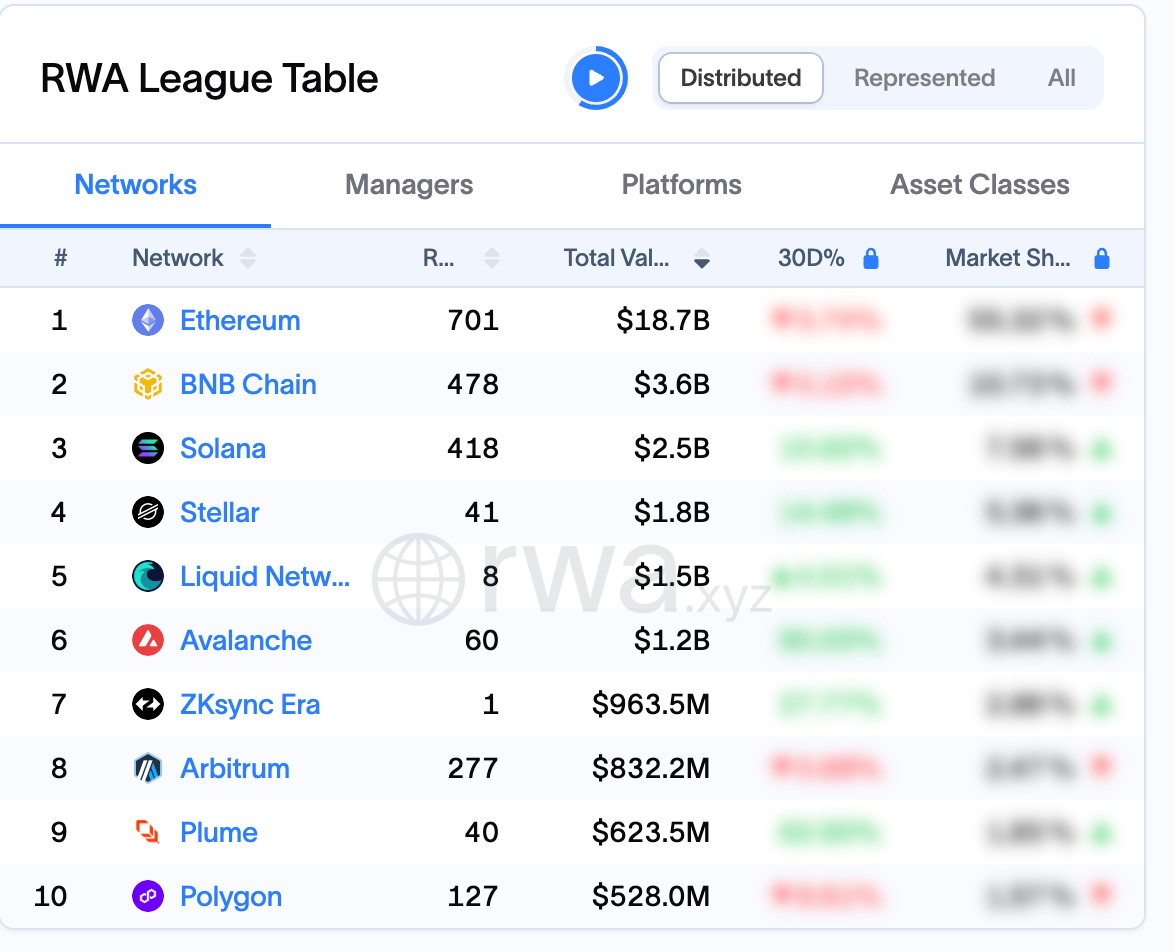The height and width of the screenshot is (952, 1174).
Task: Open the Networks tab
Action: (136, 185)
